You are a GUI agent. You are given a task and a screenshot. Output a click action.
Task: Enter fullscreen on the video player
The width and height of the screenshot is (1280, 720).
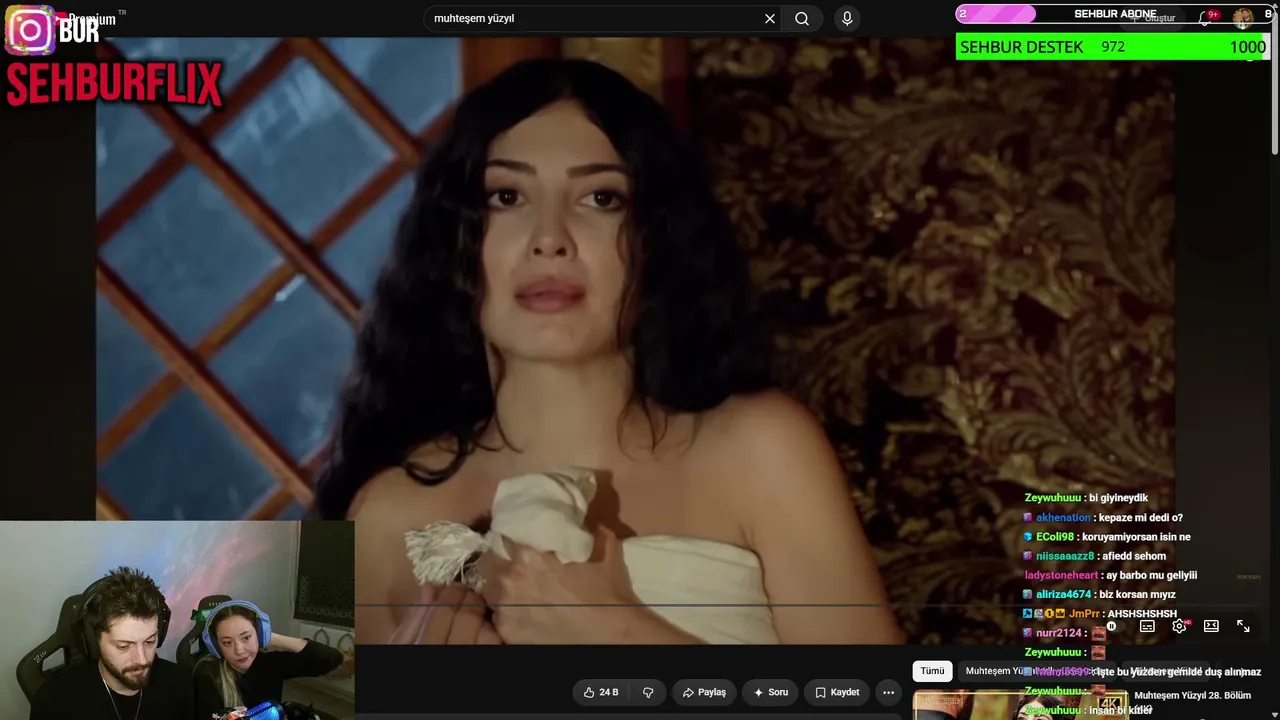click(1243, 626)
